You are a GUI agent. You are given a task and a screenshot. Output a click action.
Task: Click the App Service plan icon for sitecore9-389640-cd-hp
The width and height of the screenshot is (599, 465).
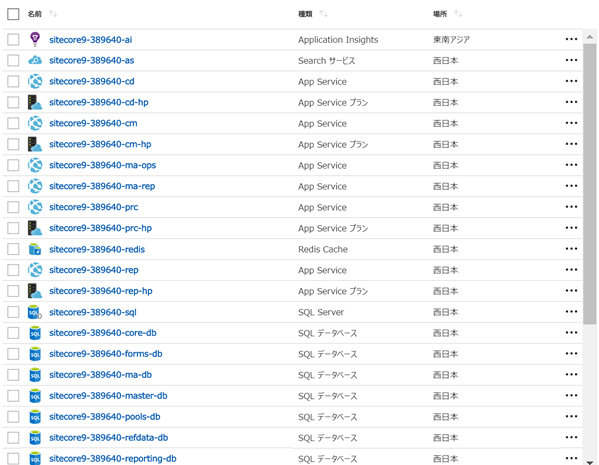point(35,102)
